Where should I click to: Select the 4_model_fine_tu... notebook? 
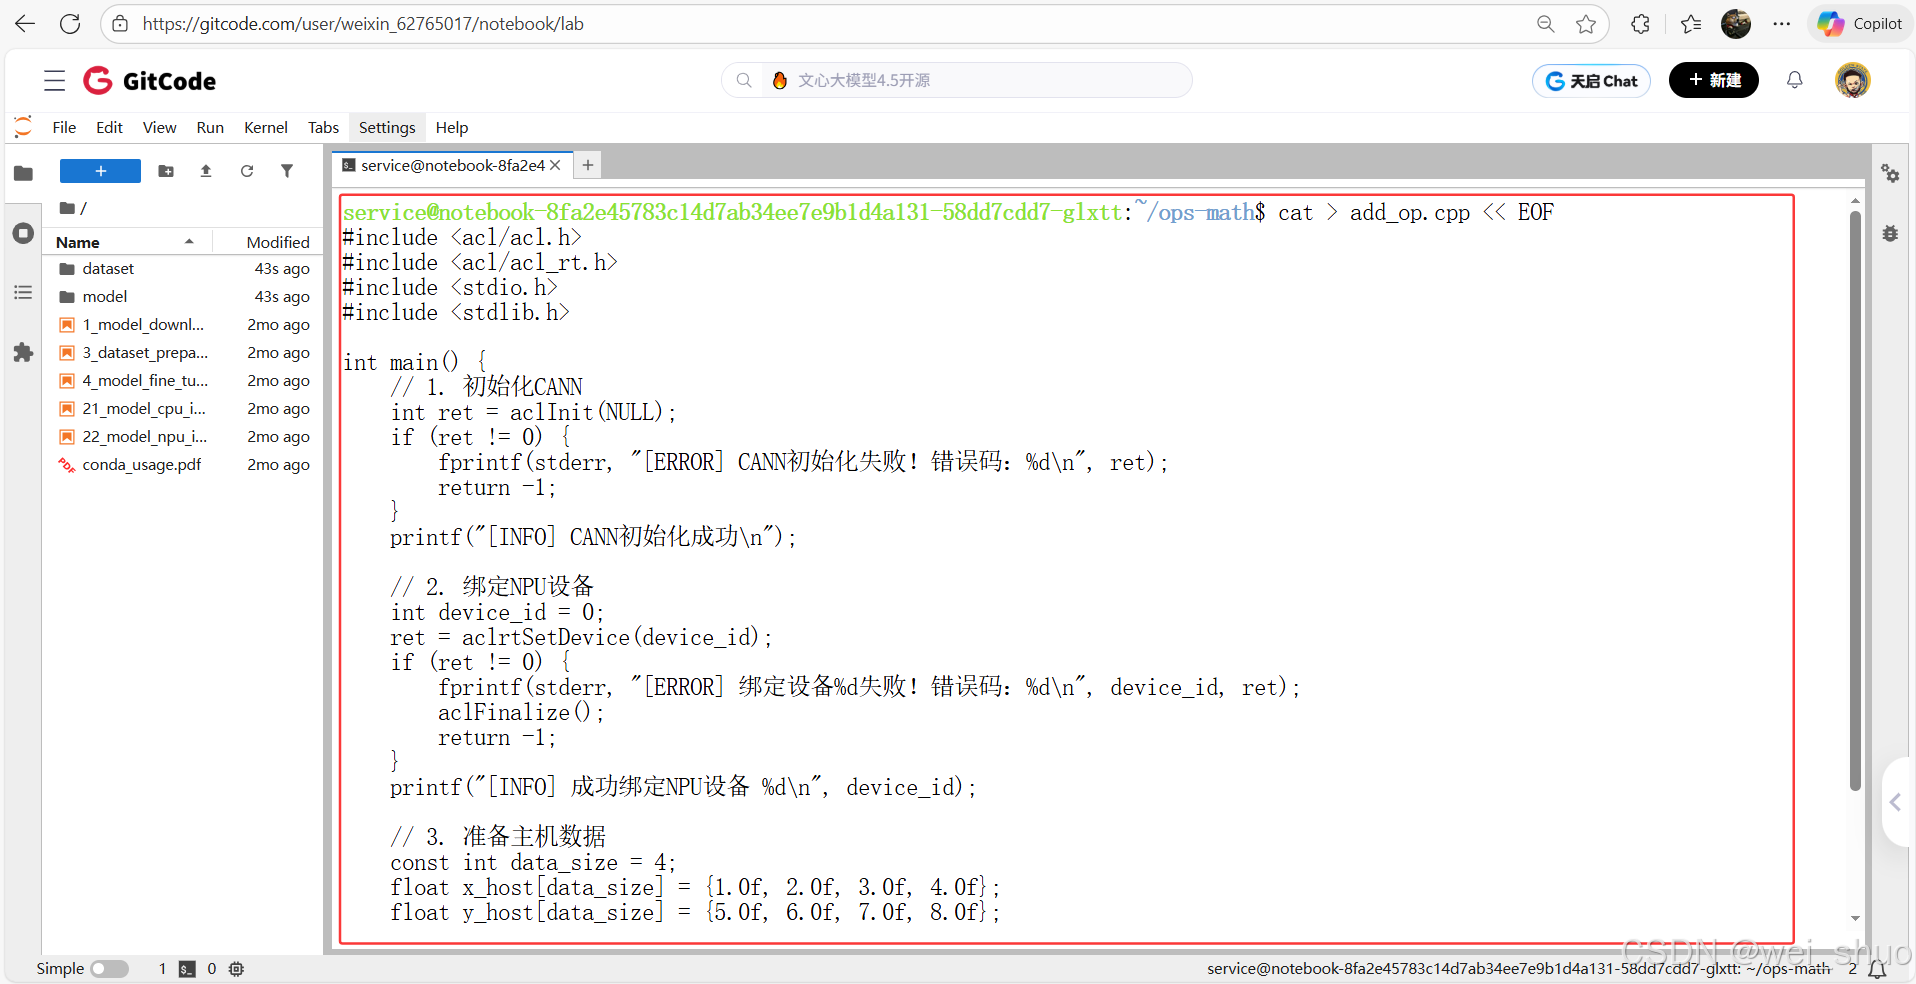click(184, 381)
